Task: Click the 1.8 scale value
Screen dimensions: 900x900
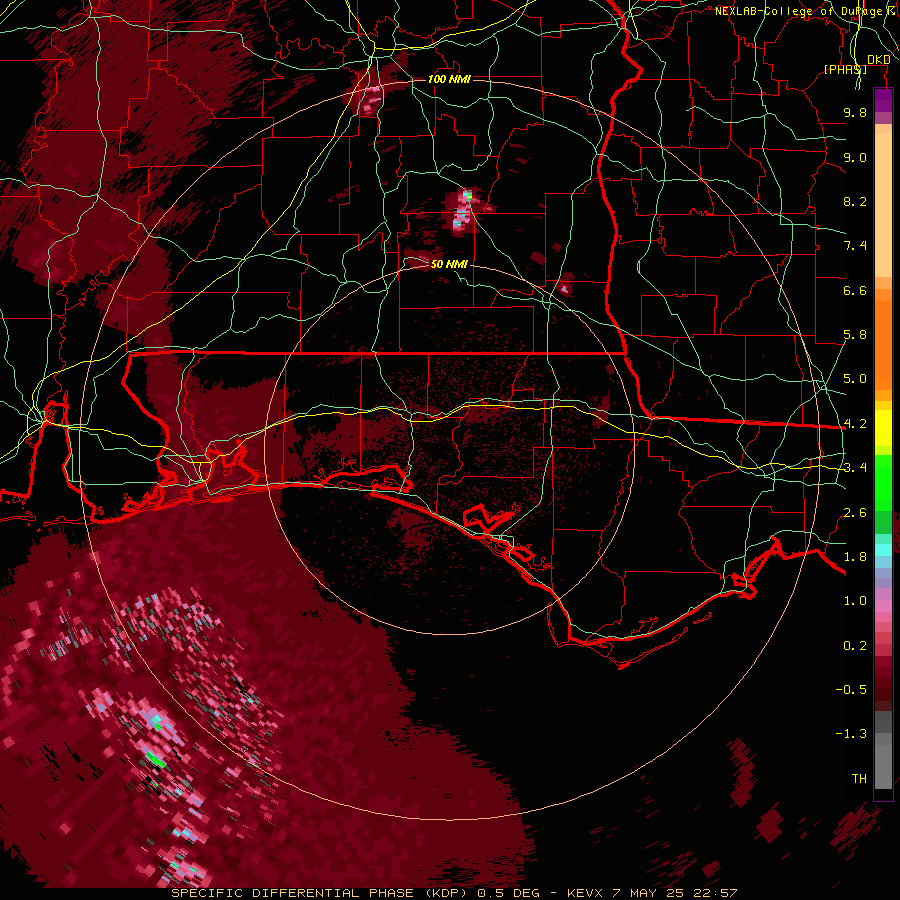Action: [x=855, y=557]
